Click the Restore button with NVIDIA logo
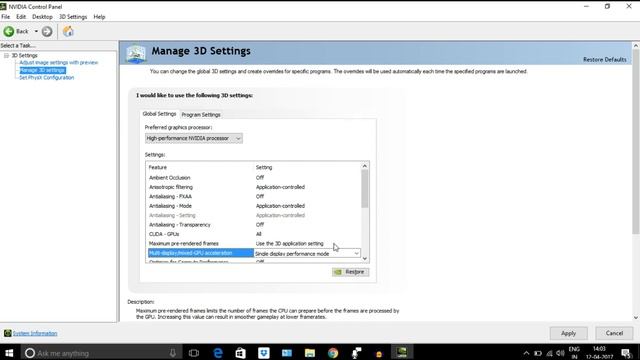The image size is (640, 360). [350, 272]
